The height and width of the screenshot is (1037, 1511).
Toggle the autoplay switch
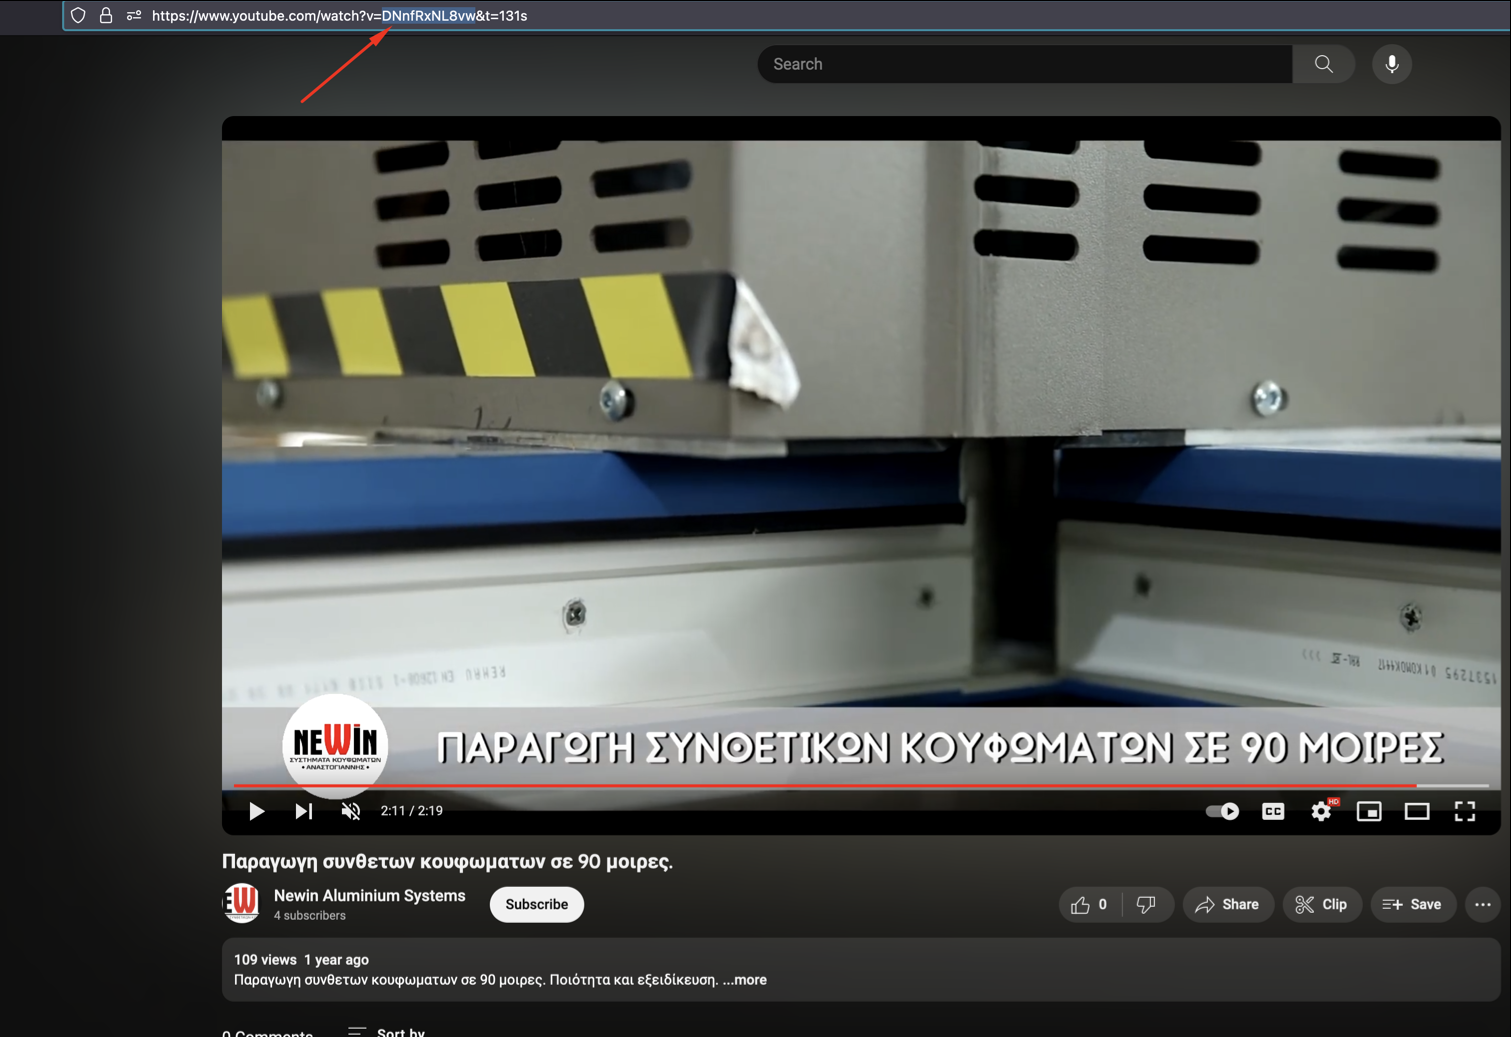[x=1222, y=811]
